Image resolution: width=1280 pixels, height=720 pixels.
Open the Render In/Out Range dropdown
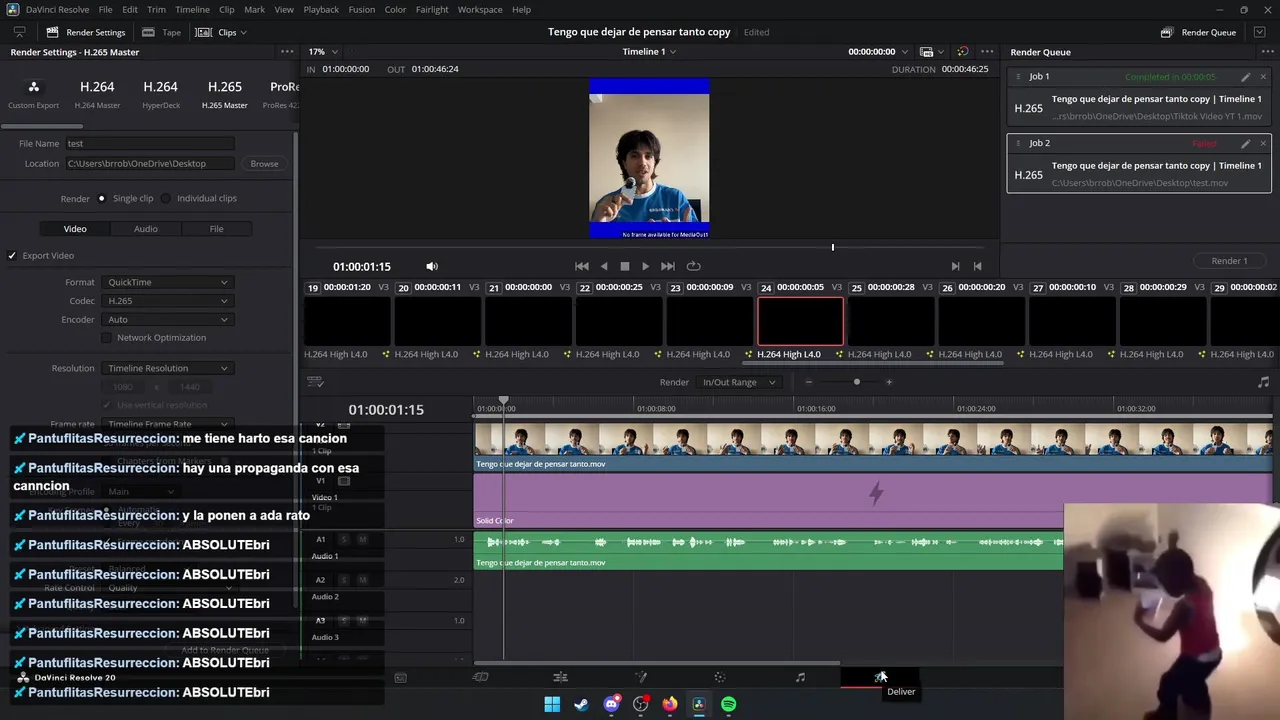tap(739, 382)
